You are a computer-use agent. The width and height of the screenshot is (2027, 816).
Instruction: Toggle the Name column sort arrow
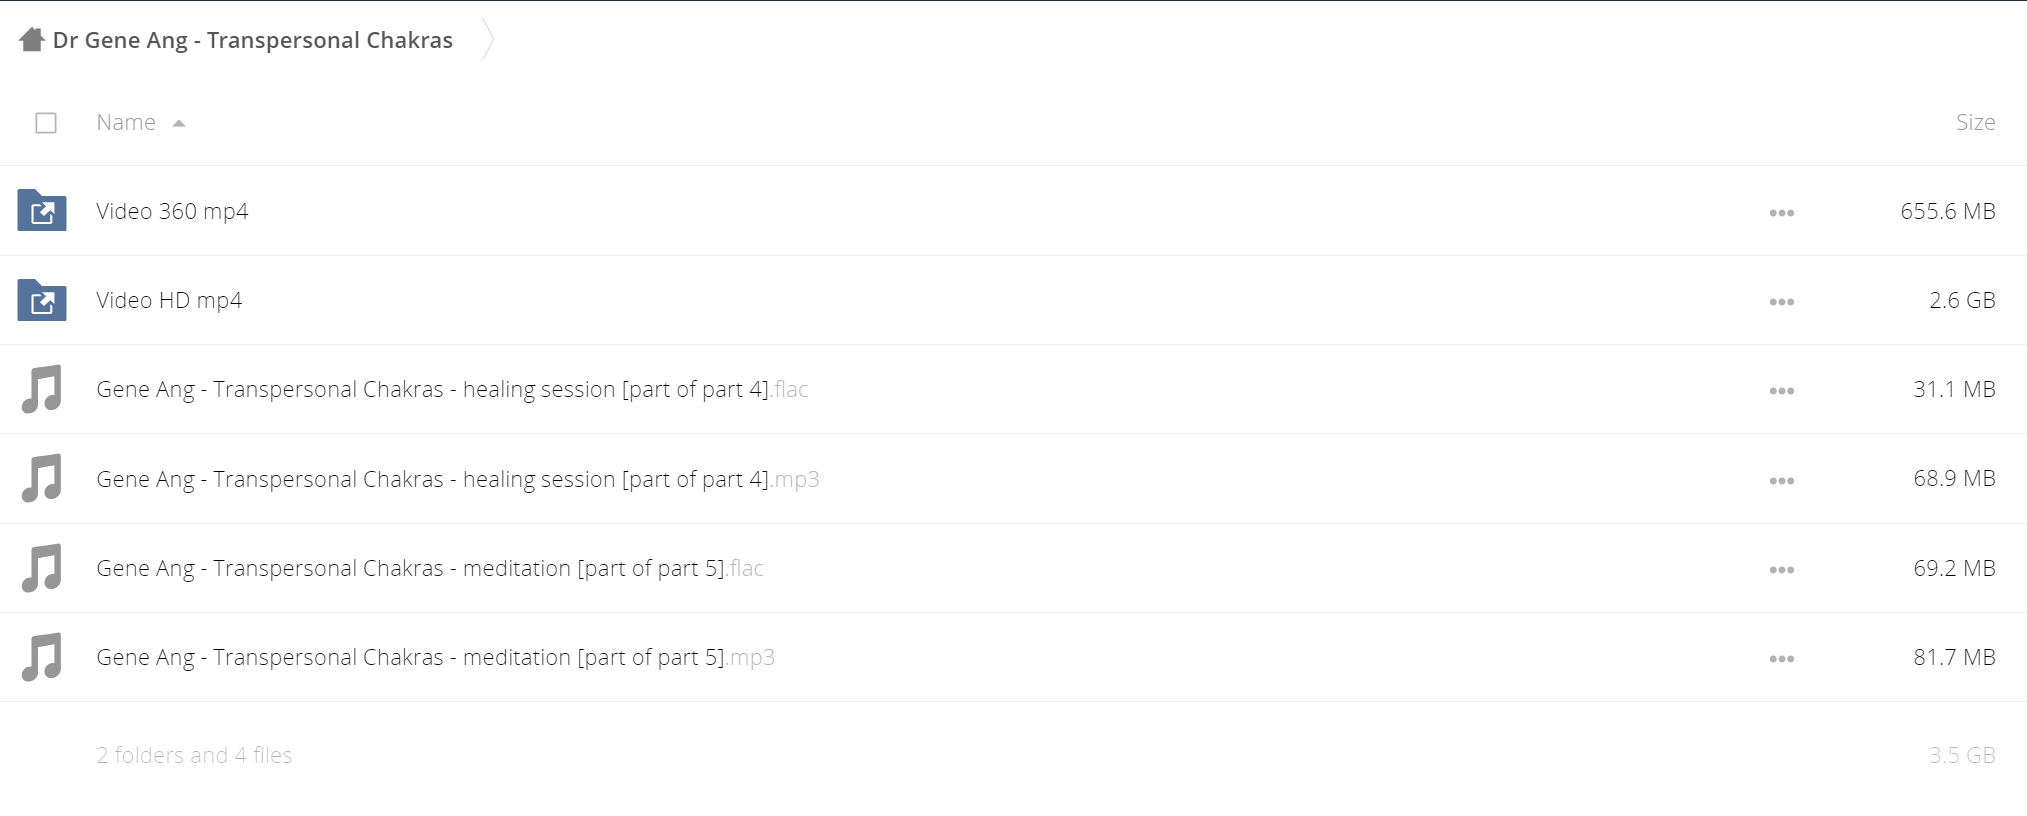179,123
